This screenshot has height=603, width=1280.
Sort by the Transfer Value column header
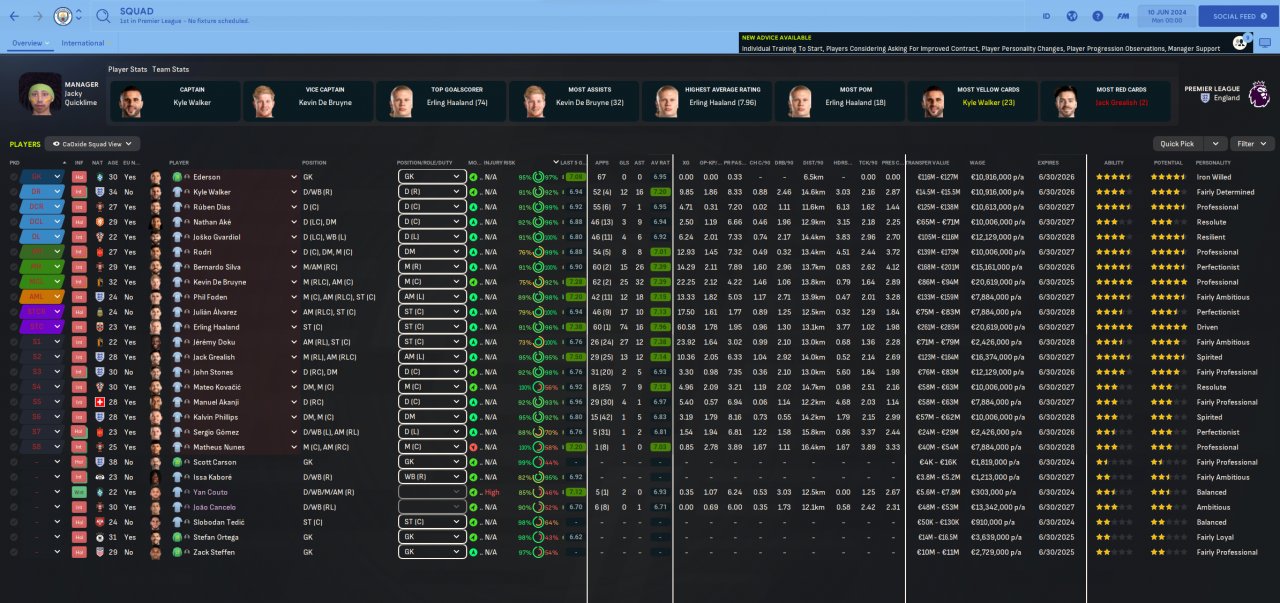pos(930,162)
